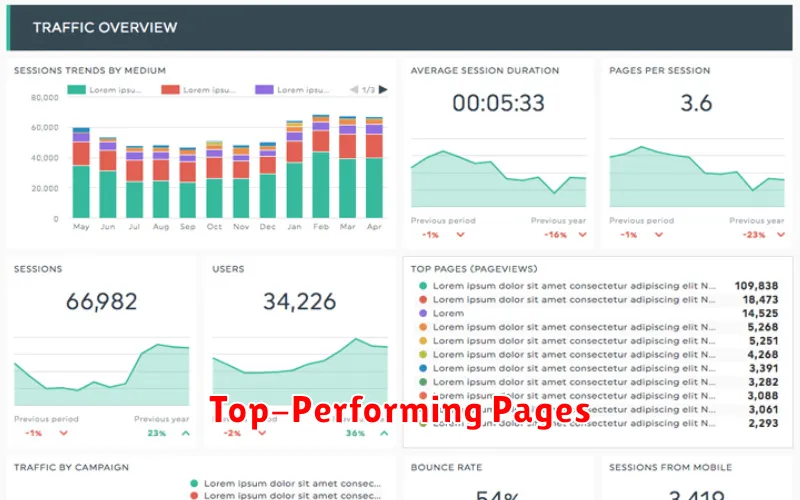Image resolution: width=800 pixels, height=500 pixels.
Task: Click the -16% previous year down arrow
Action: point(580,235)
